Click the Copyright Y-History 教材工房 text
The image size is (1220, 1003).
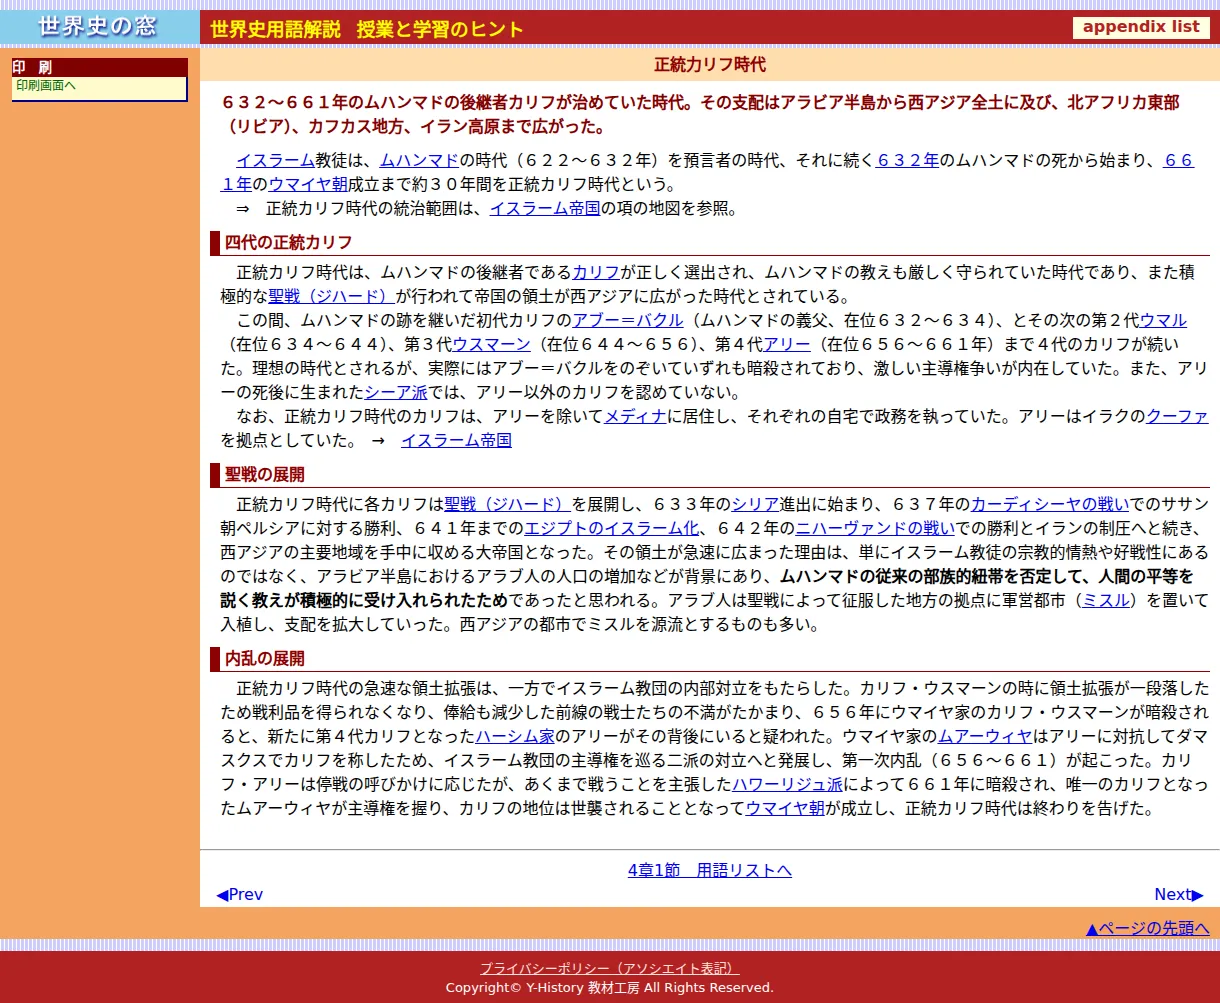tap(610, 987)
